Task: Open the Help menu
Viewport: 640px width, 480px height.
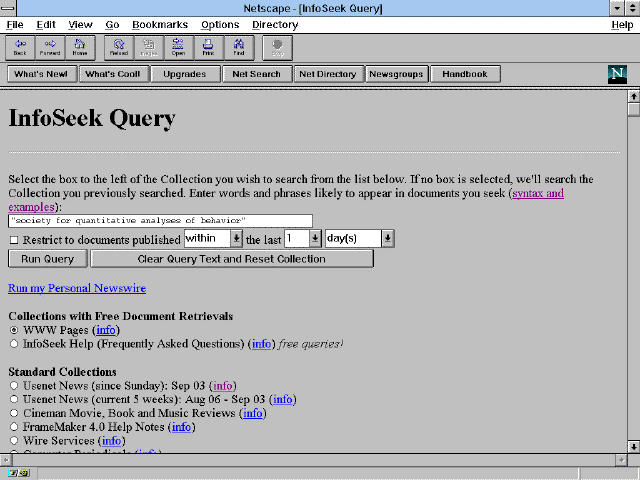Action: [x=622, y=25]
